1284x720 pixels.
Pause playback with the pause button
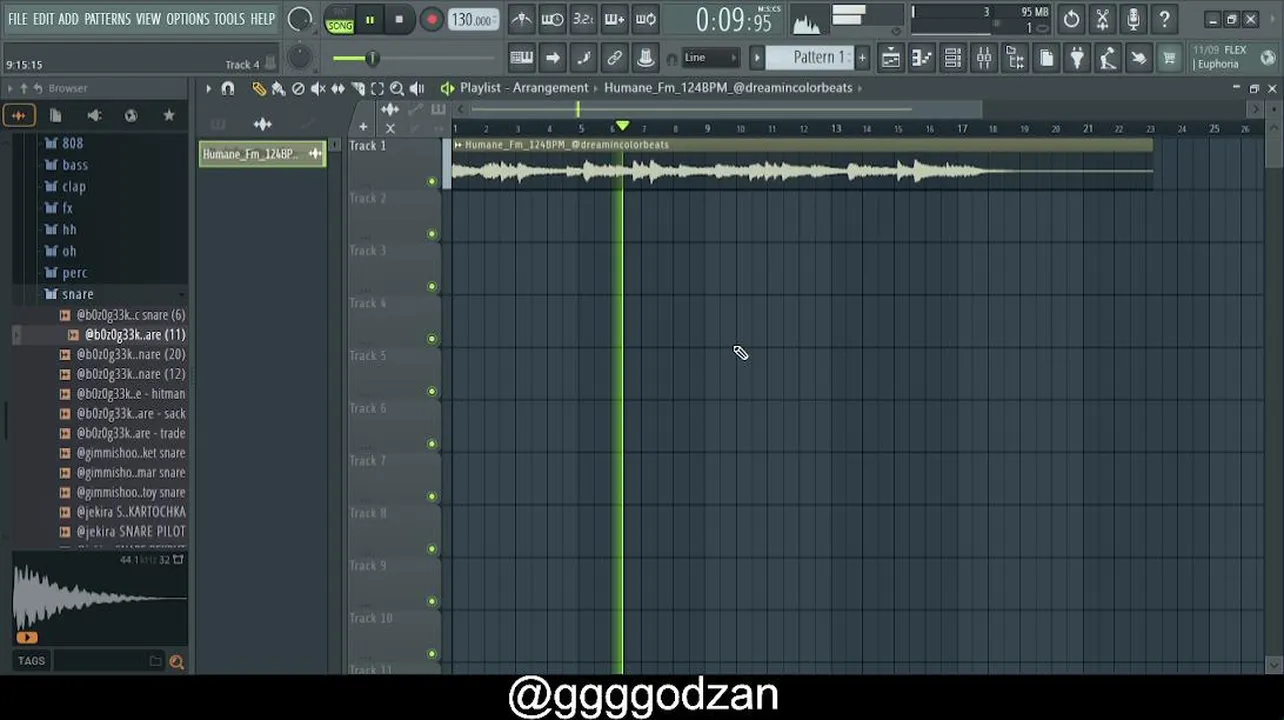[x=370, y=20]
